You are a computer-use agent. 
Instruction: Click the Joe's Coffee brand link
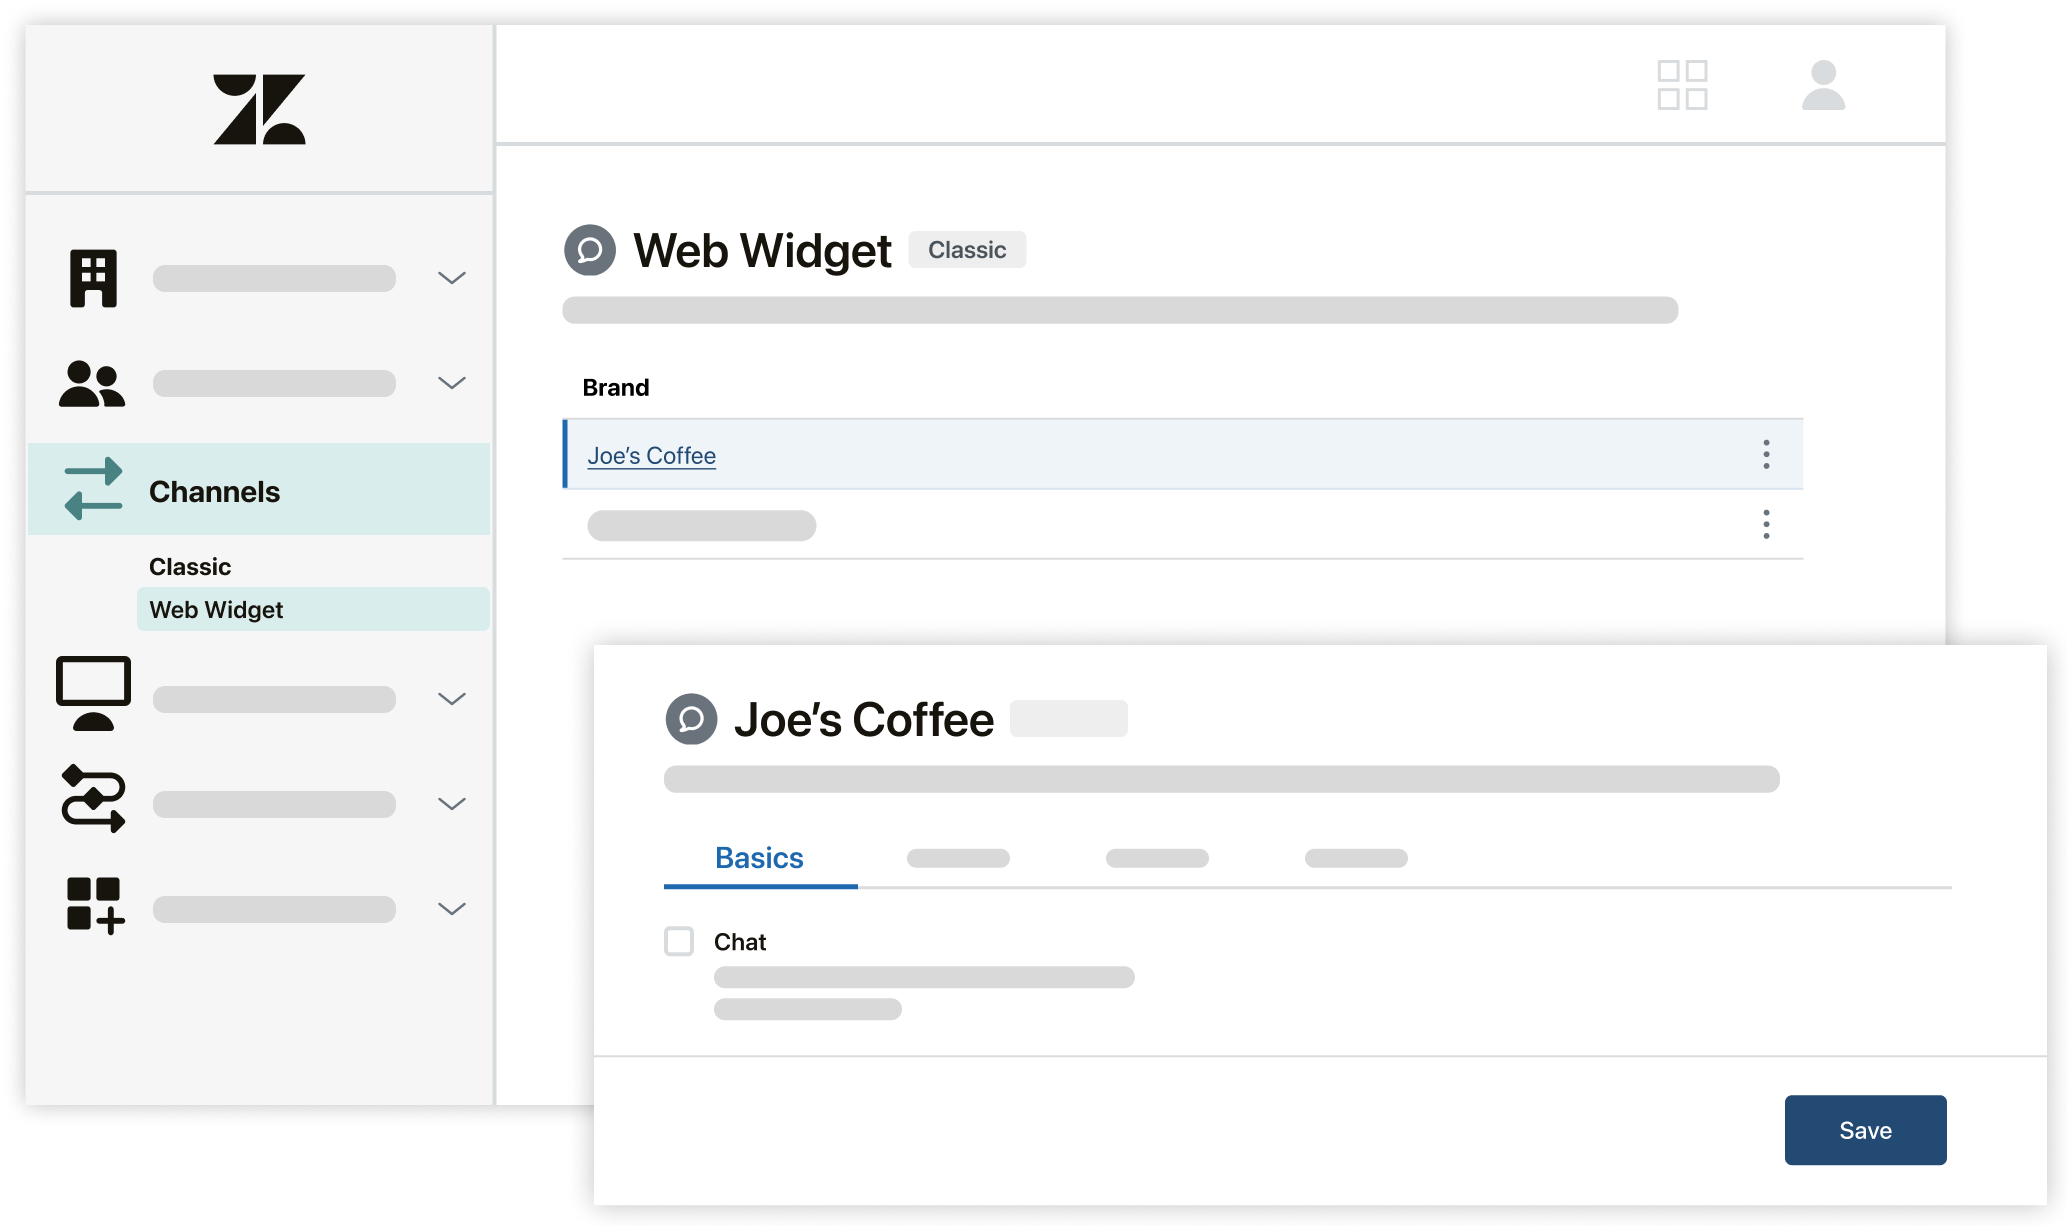point(651,454)
